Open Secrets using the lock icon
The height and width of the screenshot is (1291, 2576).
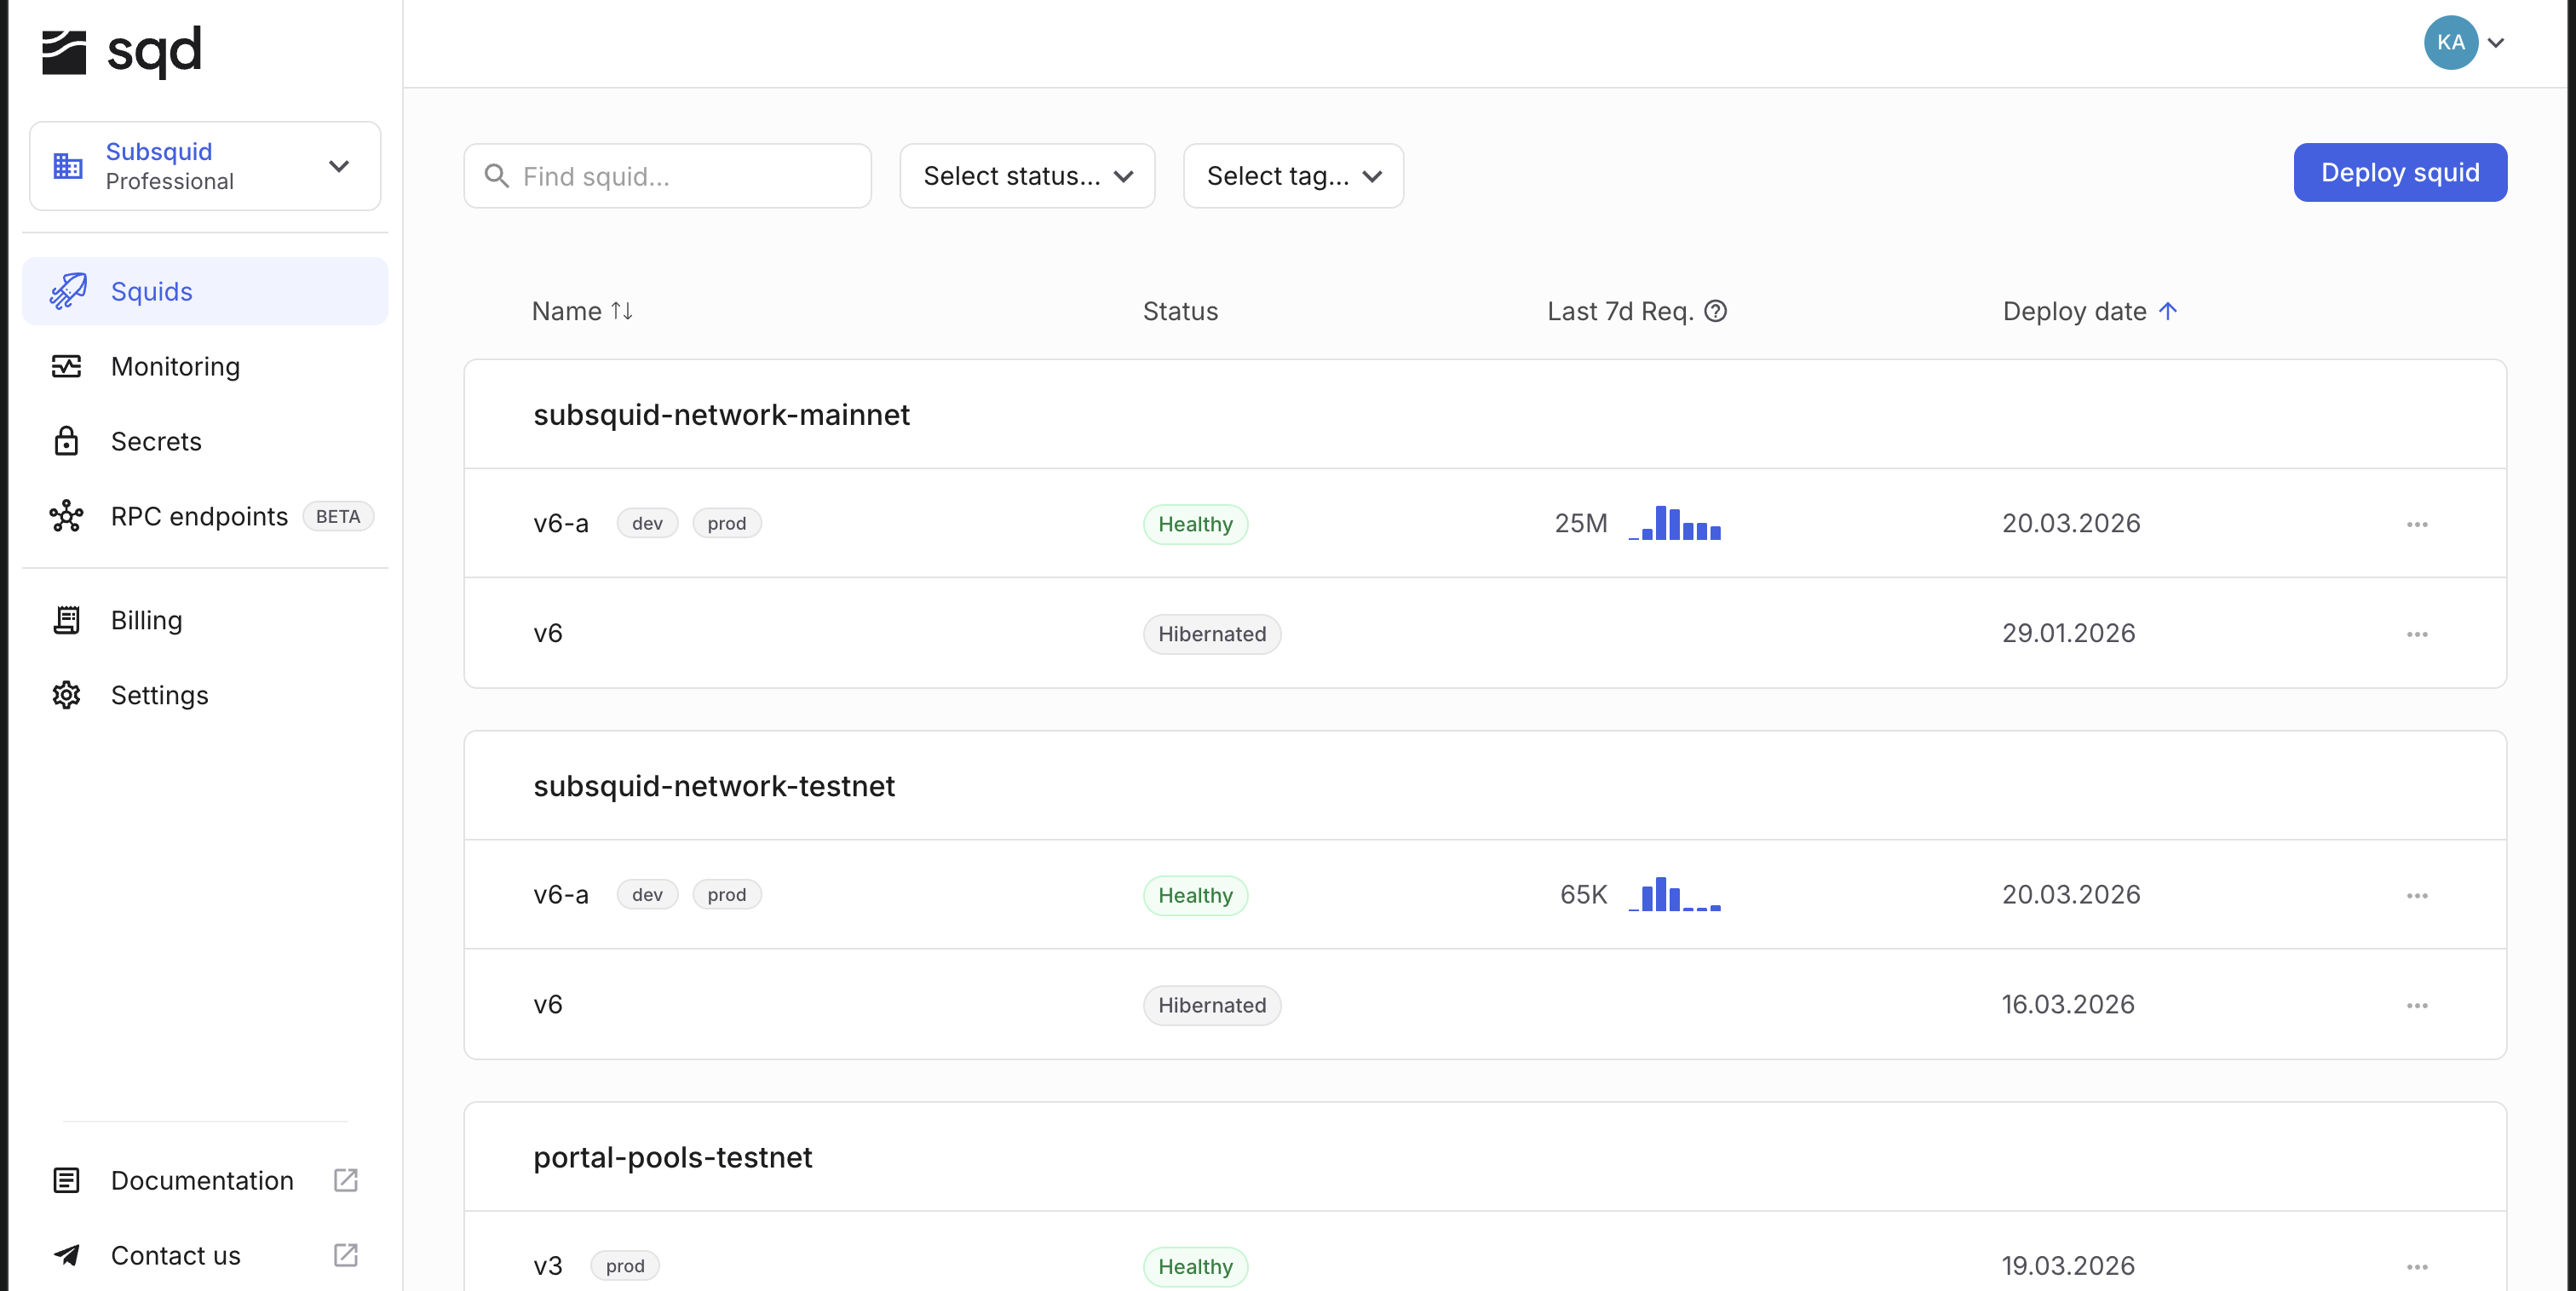[66, 441]
